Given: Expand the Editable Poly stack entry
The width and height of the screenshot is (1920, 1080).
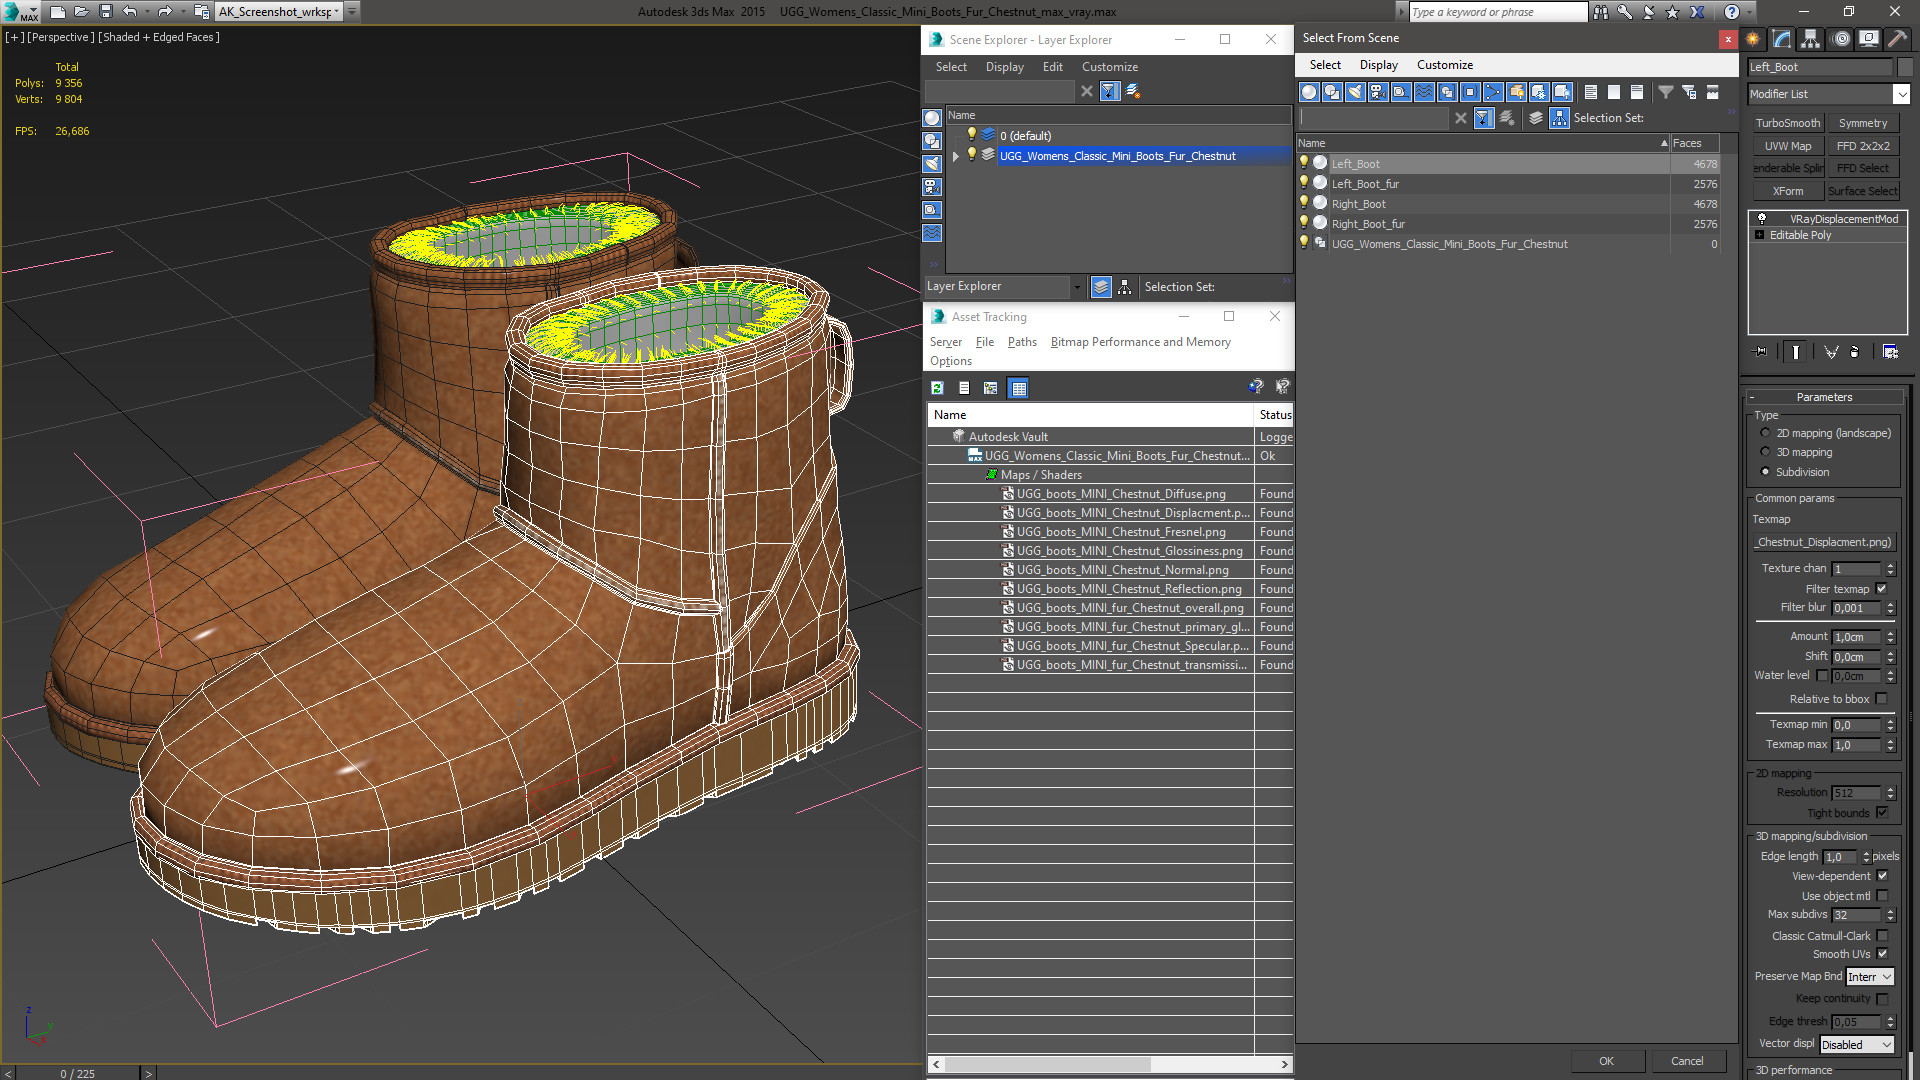Looking at the screenshot, I should (x=1759, y=235).
